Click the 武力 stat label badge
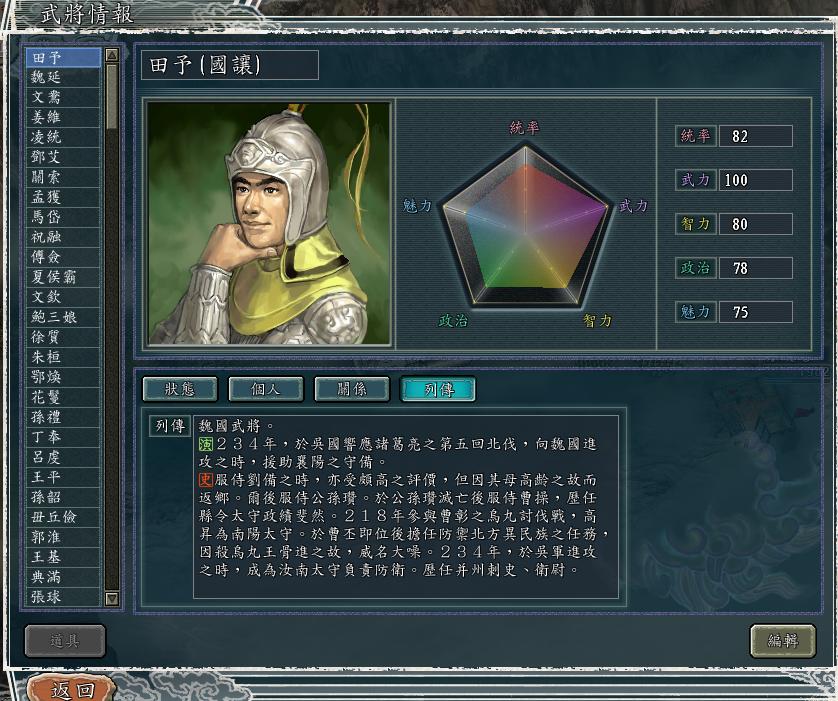838x701 pixels. pyautogui.click(x=695, y=180)
